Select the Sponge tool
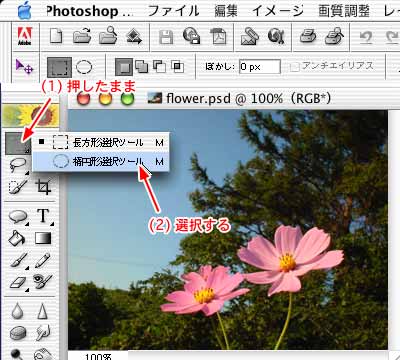400x360 pixels. [18, 333]
